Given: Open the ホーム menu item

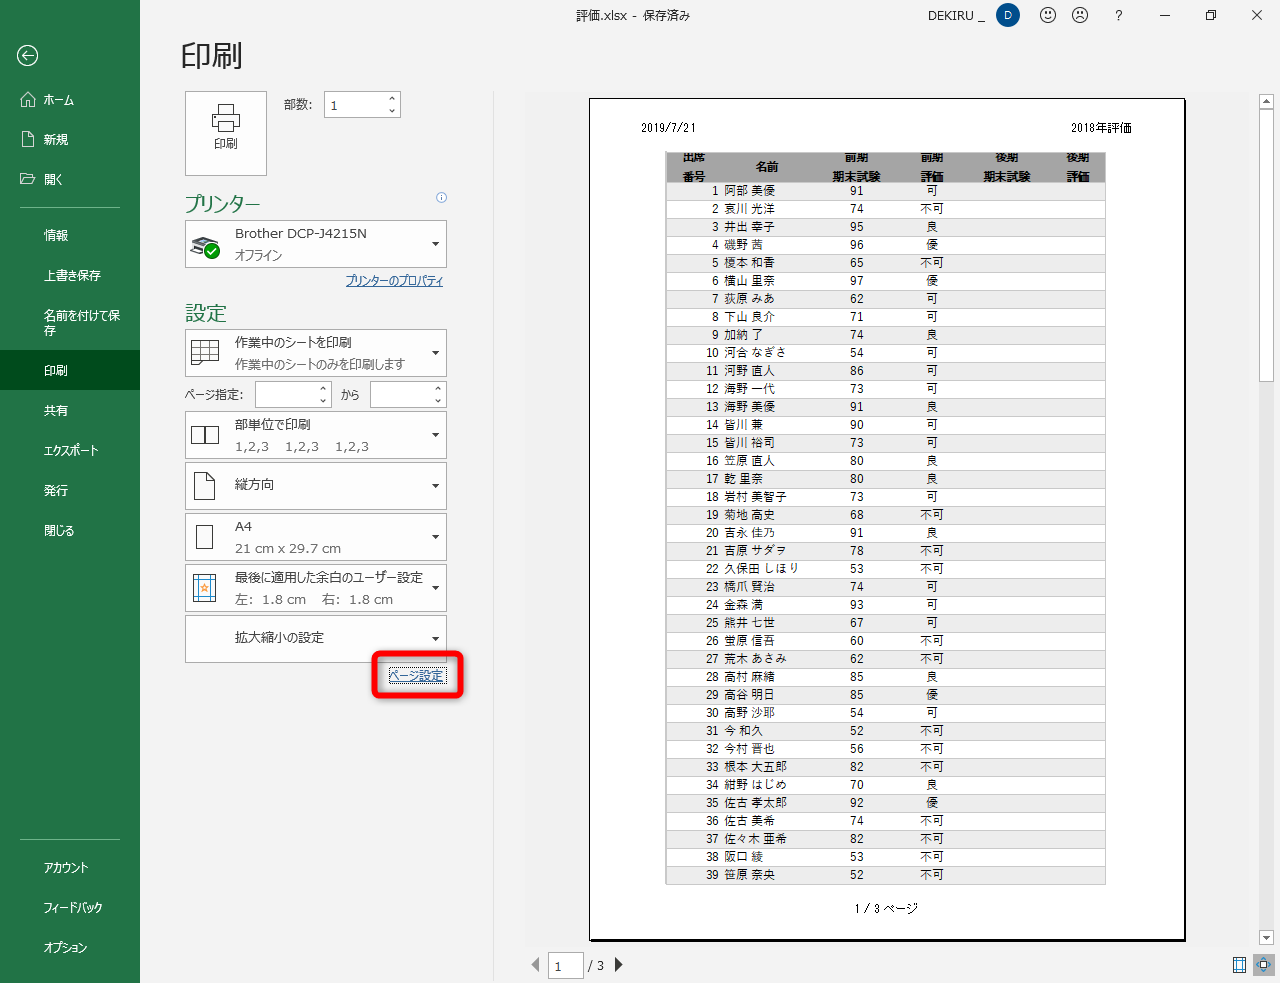Looking at the screenshot, I should point(70,100).
